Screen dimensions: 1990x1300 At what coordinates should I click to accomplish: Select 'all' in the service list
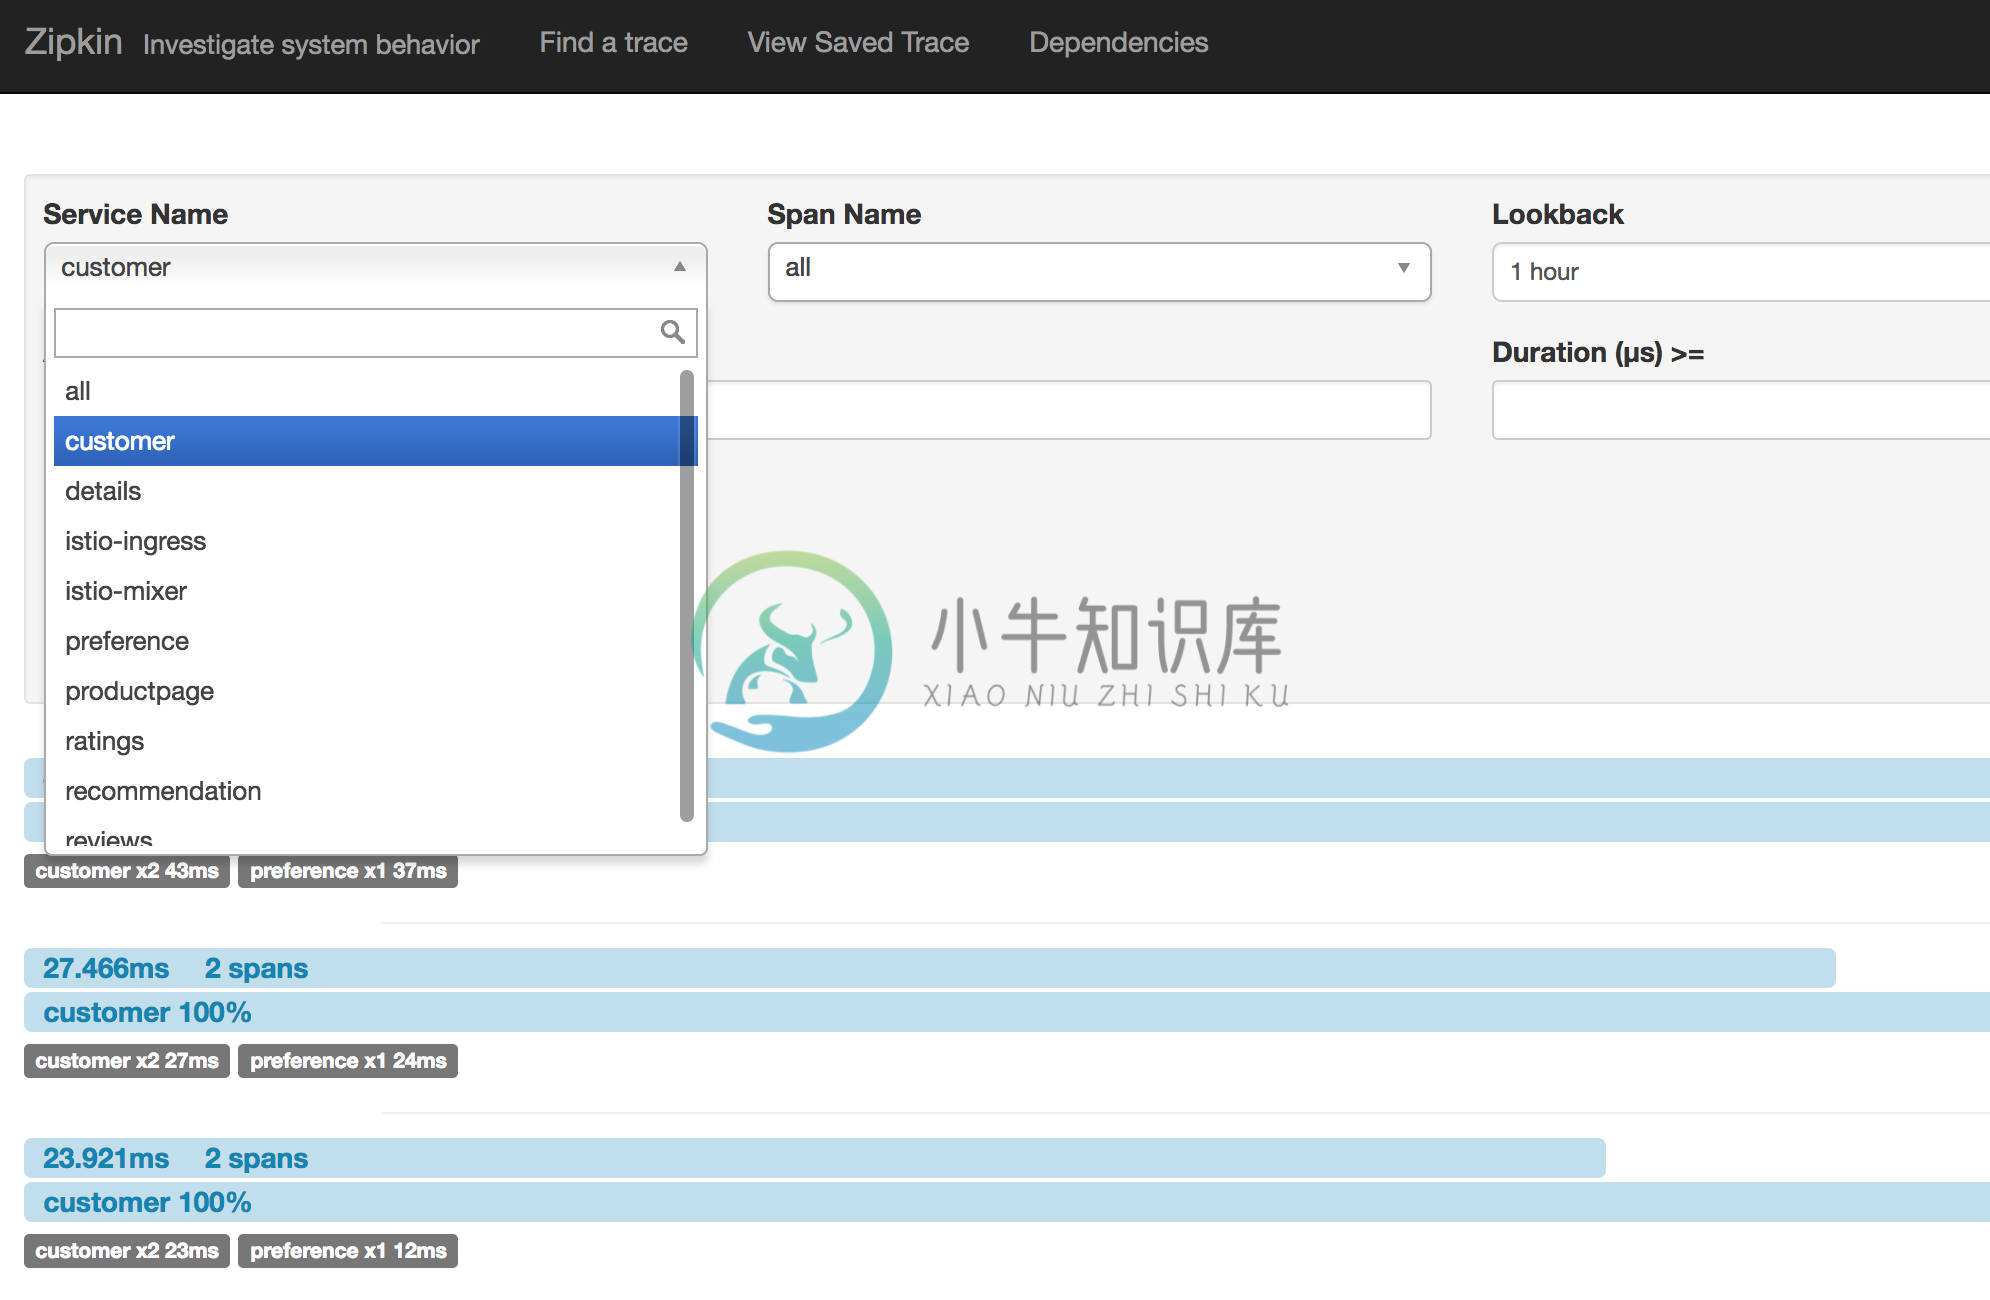point(367,391)
